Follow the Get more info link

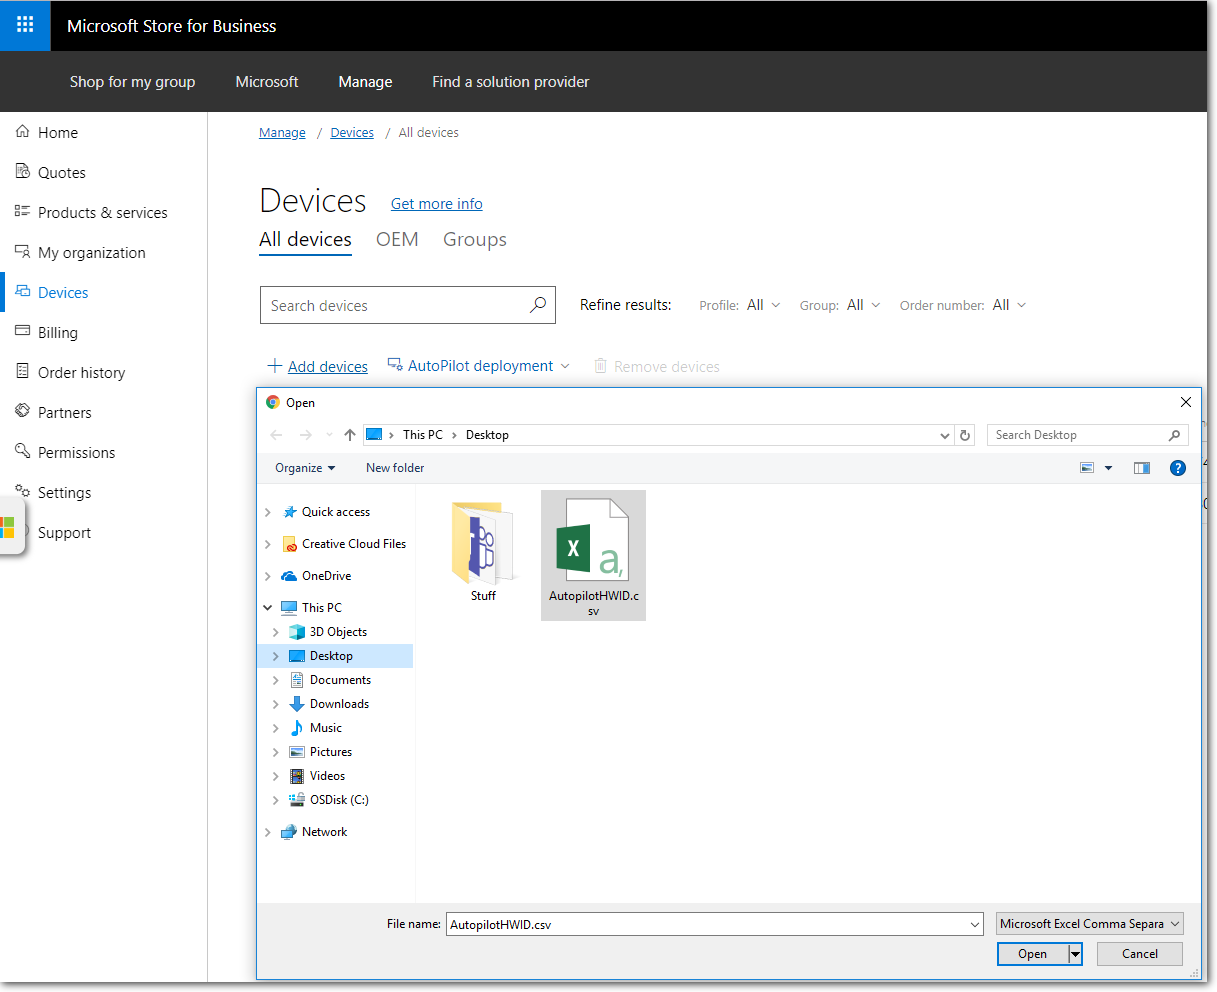coord(436,204)
